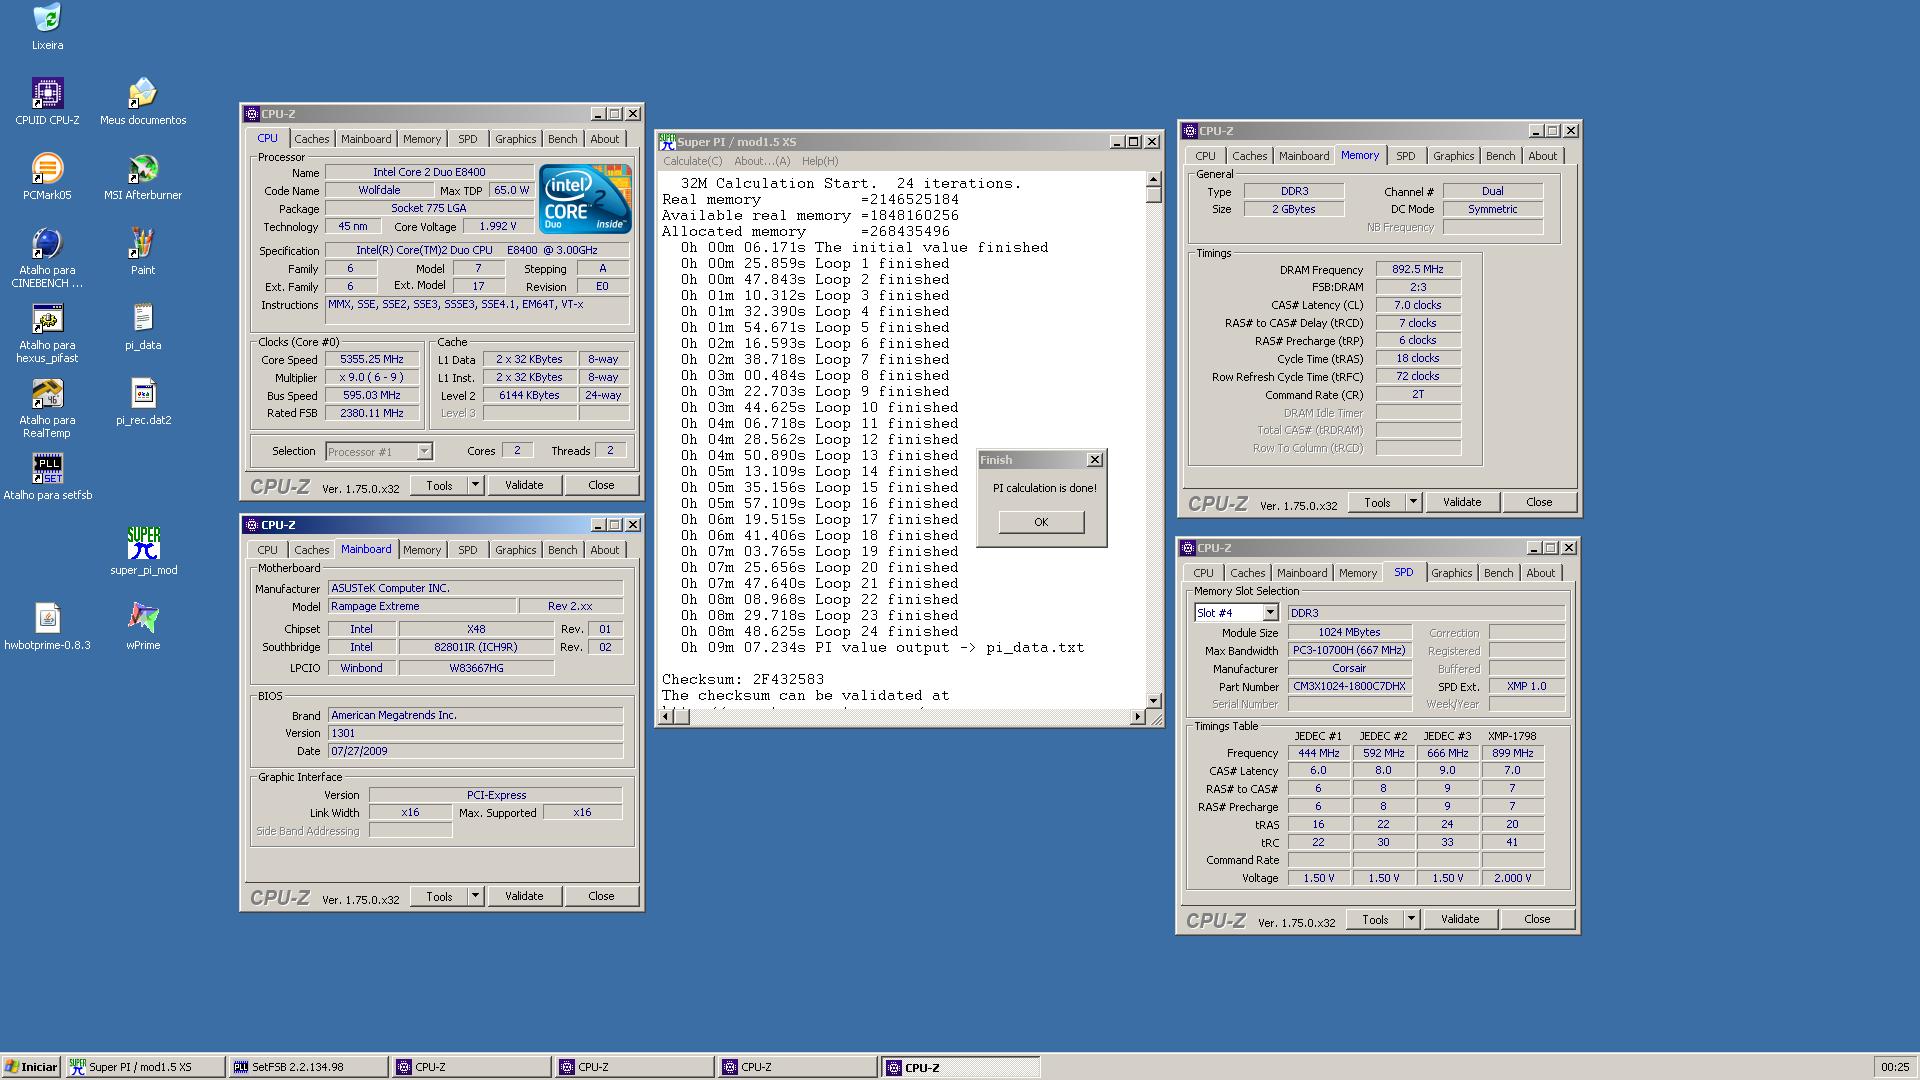Click the XMP-1798 voltage 2.000 V cell
This screenshot has height=1080, width=1920.
pyautogui.click(x=1512, y=878)
